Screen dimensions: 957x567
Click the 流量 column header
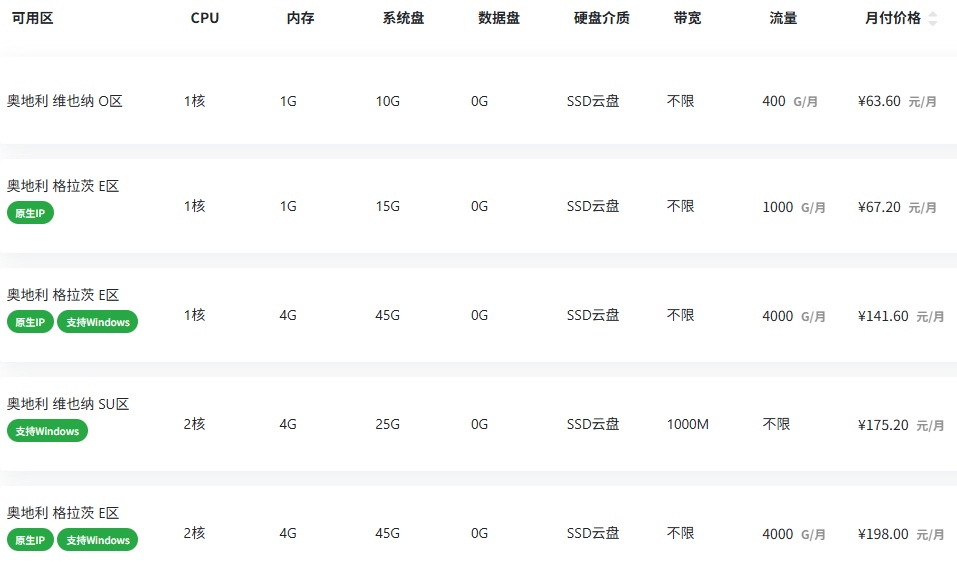(783, 18)
